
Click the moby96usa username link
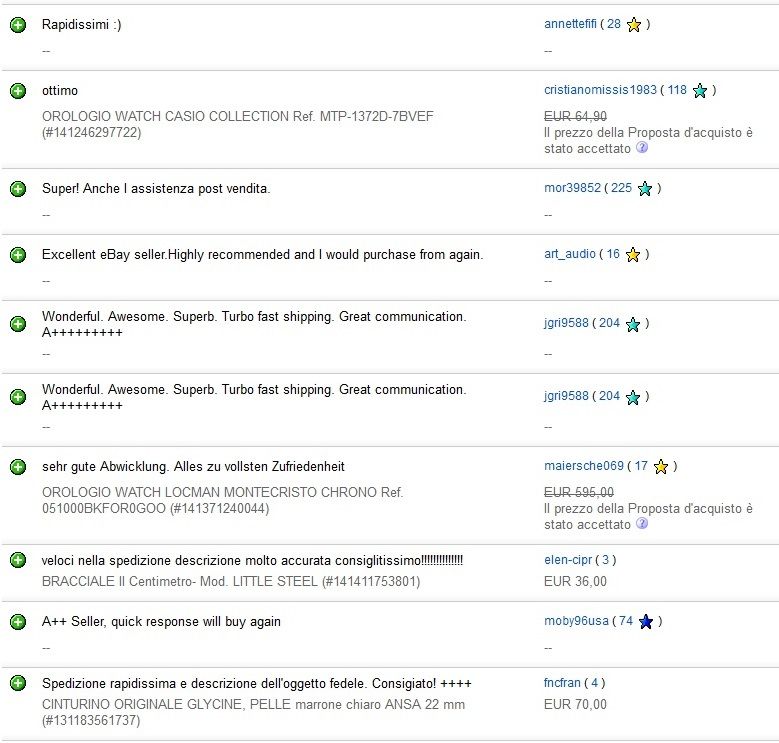(x=576, y=622)
